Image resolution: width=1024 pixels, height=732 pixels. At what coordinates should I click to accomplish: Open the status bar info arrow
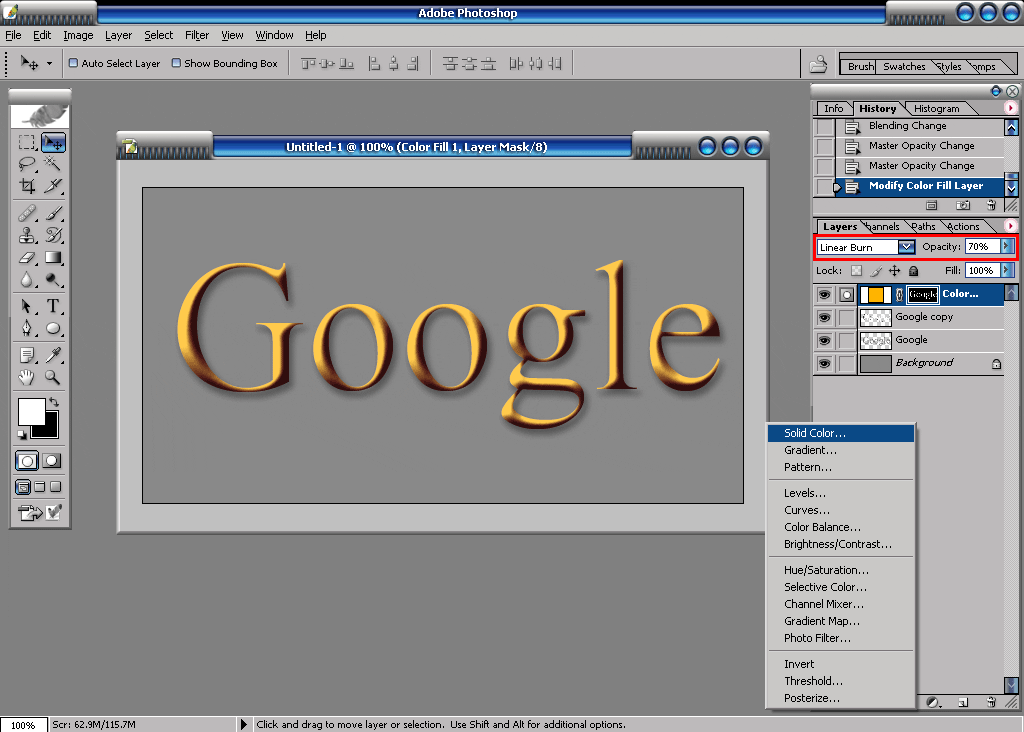244,724
